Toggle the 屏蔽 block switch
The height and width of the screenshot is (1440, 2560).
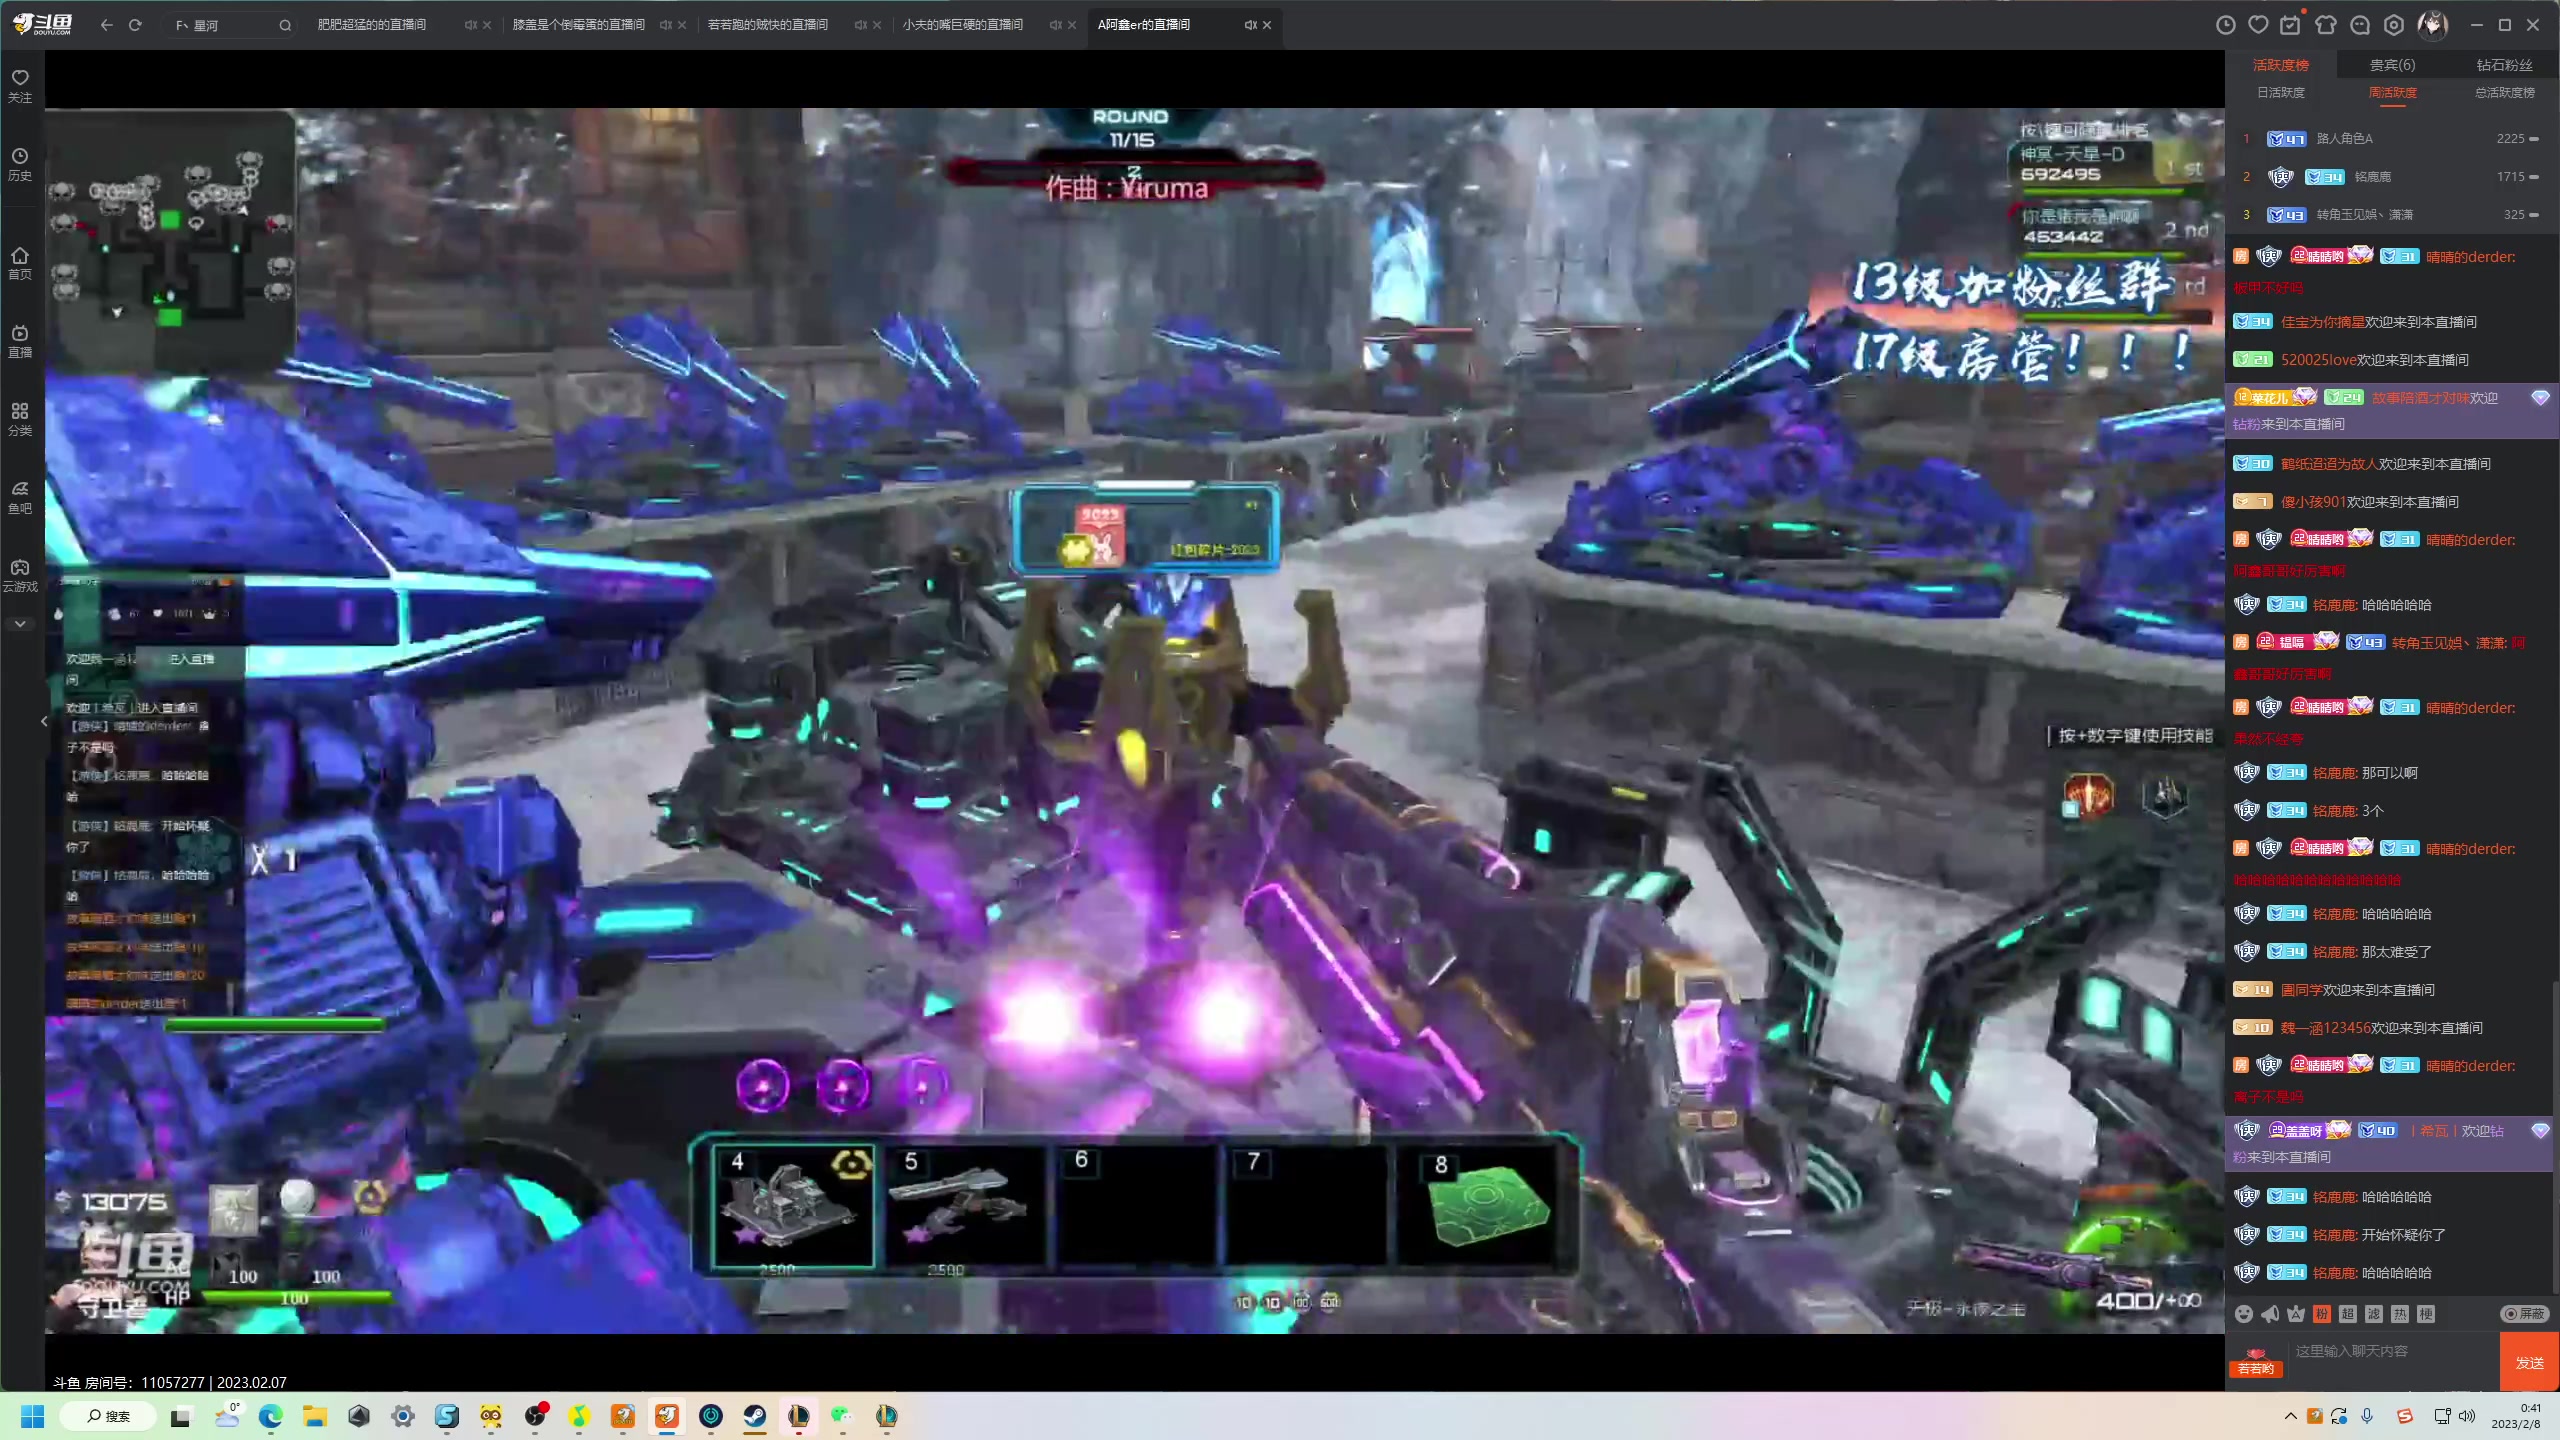point(2524,1314)
